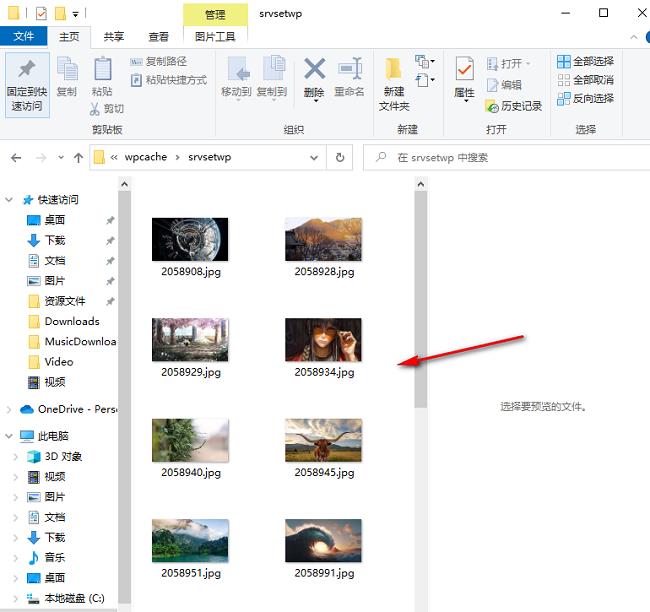
Task: Open the 资源文件 folder in sidebar
Action: [x=65, y=301]
